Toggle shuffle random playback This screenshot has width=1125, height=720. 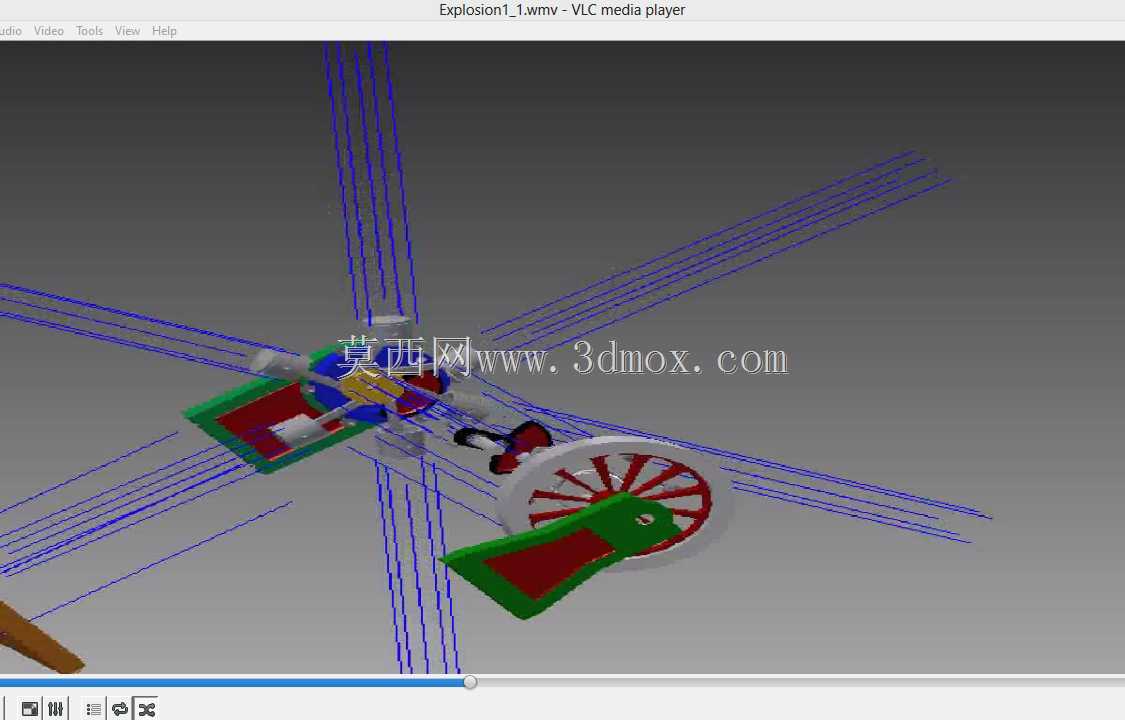pyautogui.click(x=146, y=709)
